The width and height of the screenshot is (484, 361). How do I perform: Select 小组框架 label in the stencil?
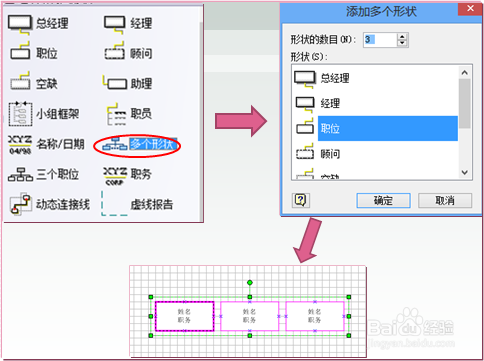tap(57, 114)
